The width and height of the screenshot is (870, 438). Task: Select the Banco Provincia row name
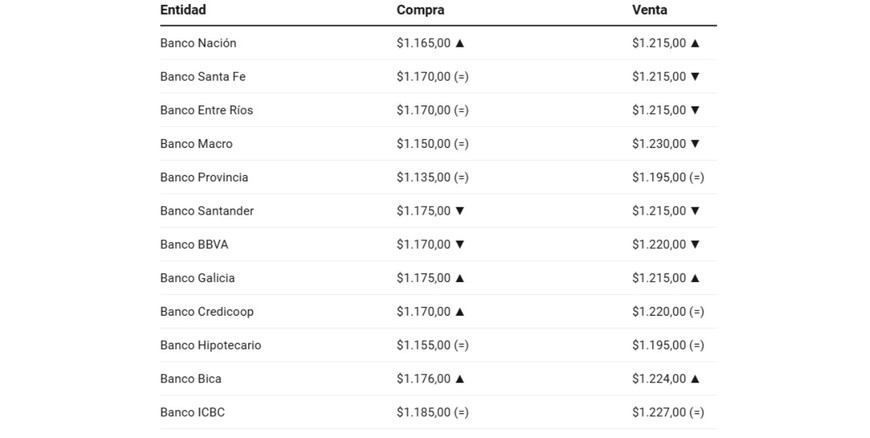coord(204,177)
